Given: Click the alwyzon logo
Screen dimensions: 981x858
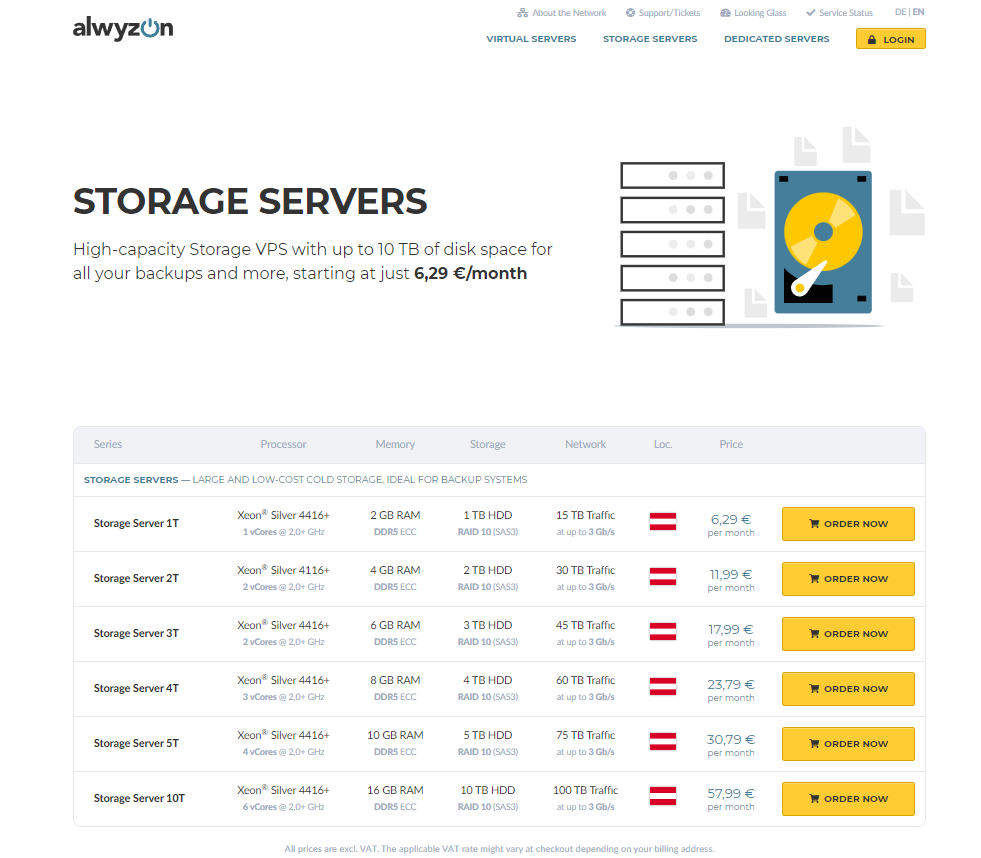Looking at the screenshot, I should 123,28.
